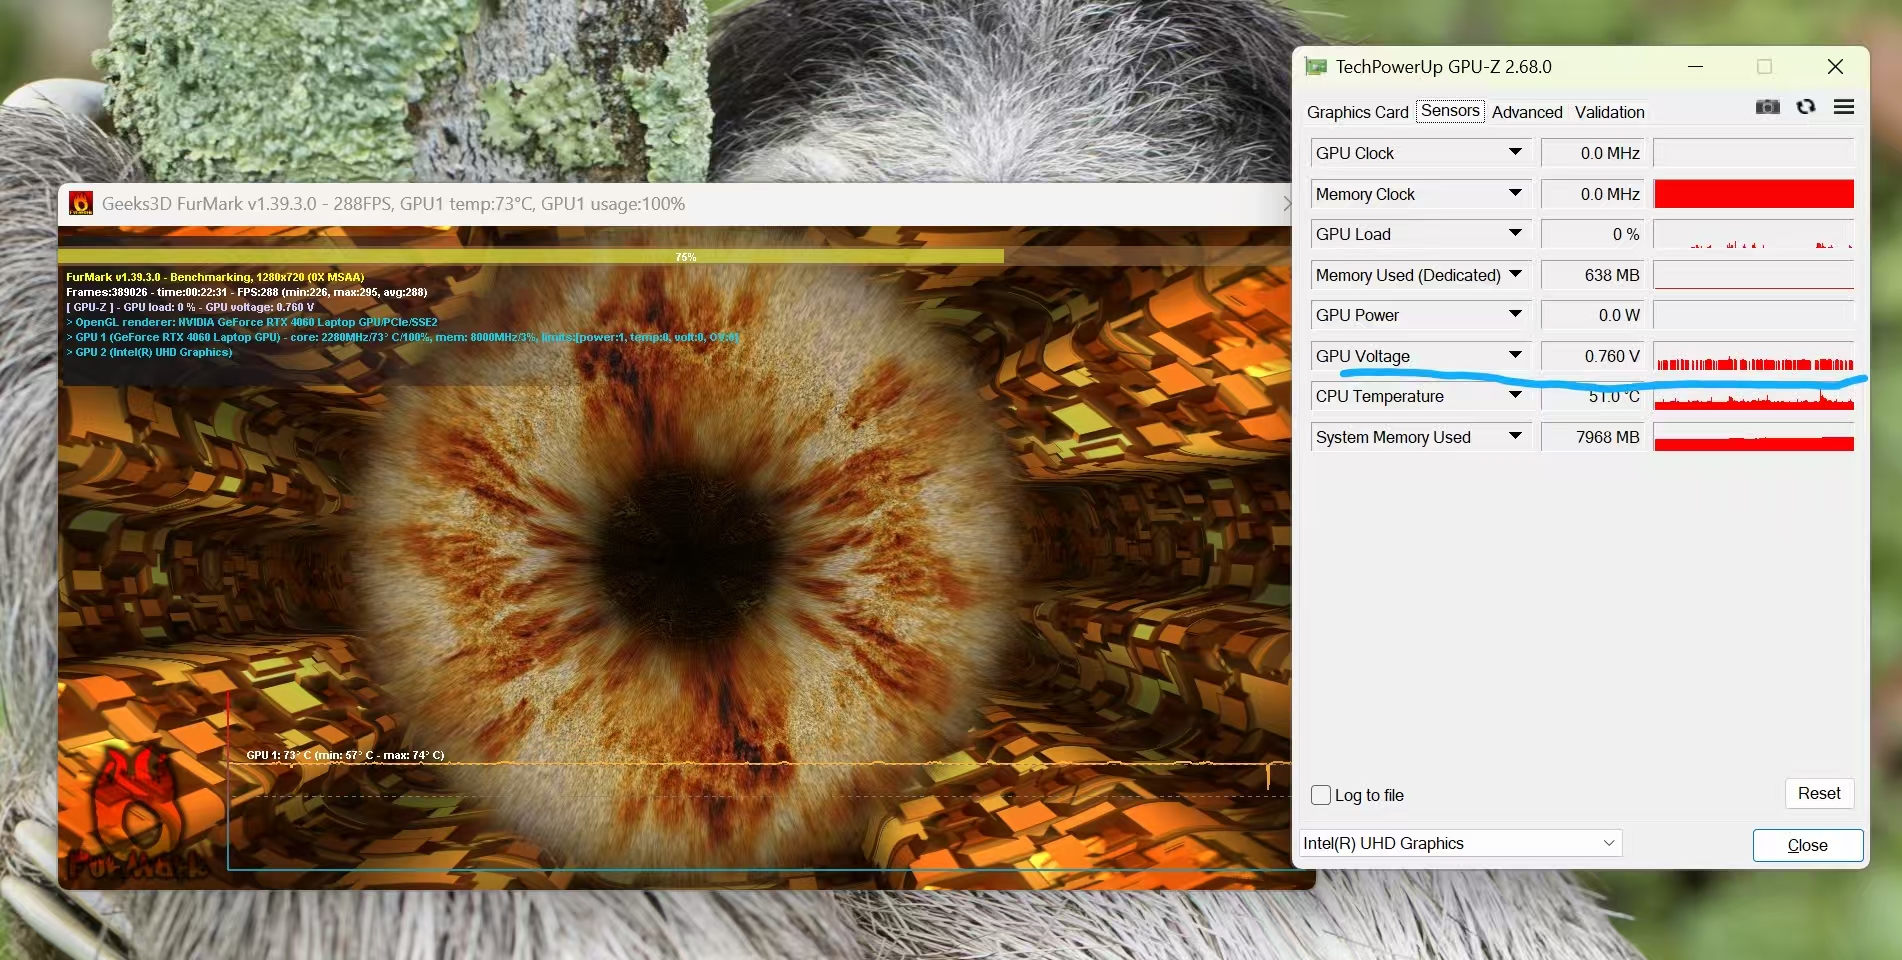Click the GPU-Z refresh icon
1902x960 pixels.
click(1806, 107)
